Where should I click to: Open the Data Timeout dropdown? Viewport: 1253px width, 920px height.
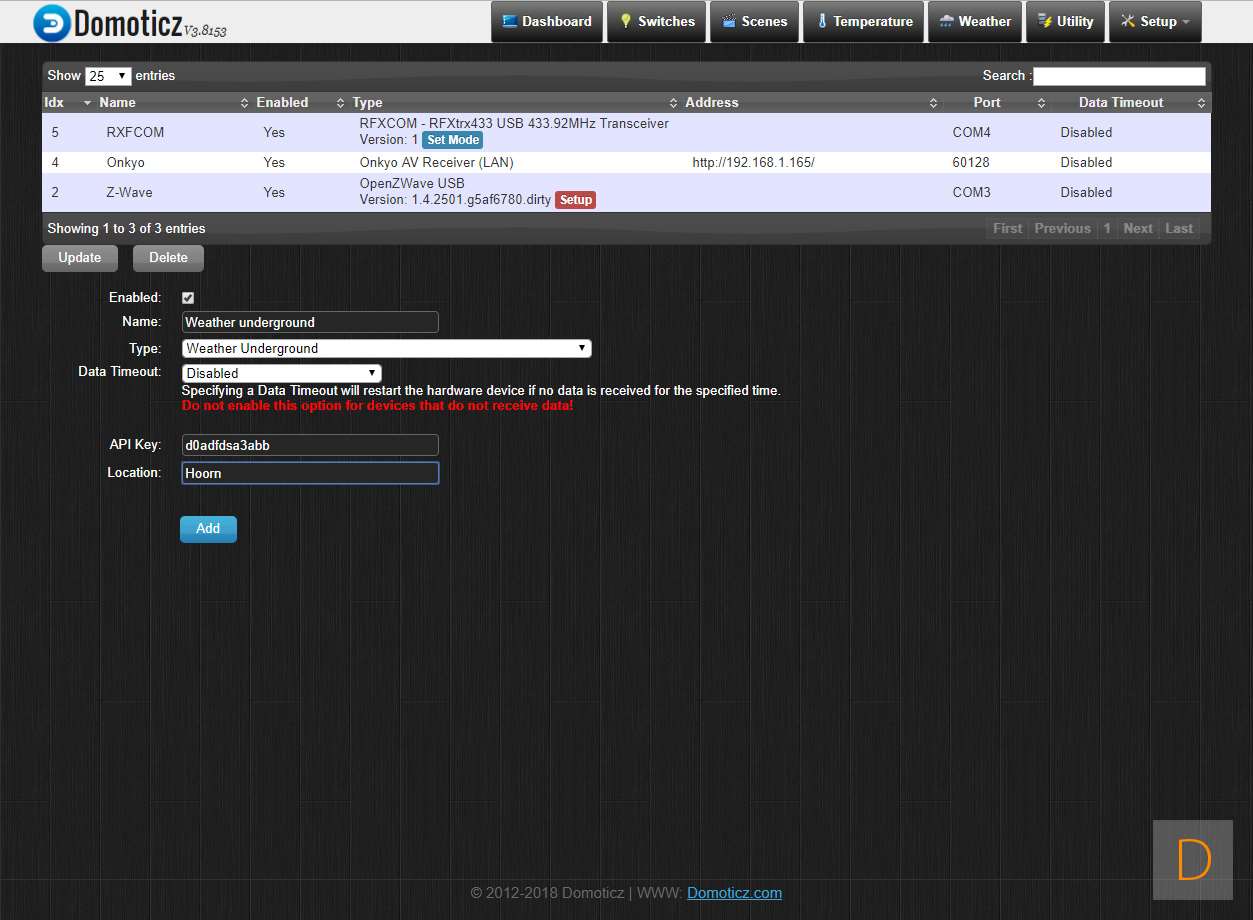pyautogui.click(x=282, y=373)
